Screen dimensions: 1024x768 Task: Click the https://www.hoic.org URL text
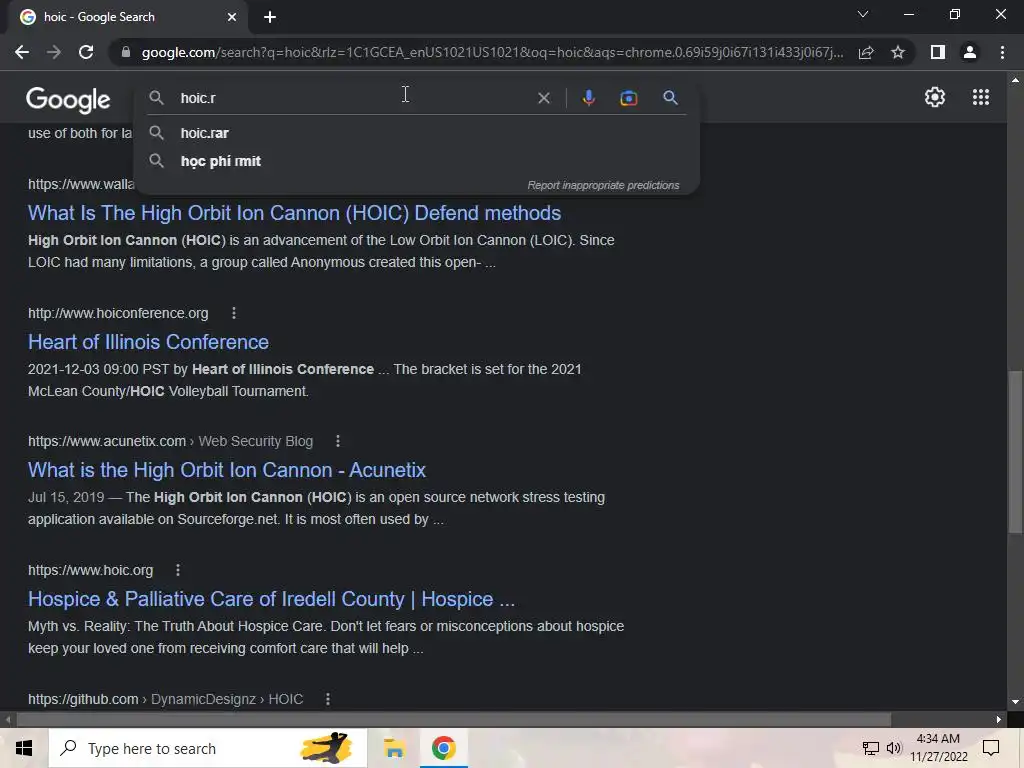click(90, 570)
